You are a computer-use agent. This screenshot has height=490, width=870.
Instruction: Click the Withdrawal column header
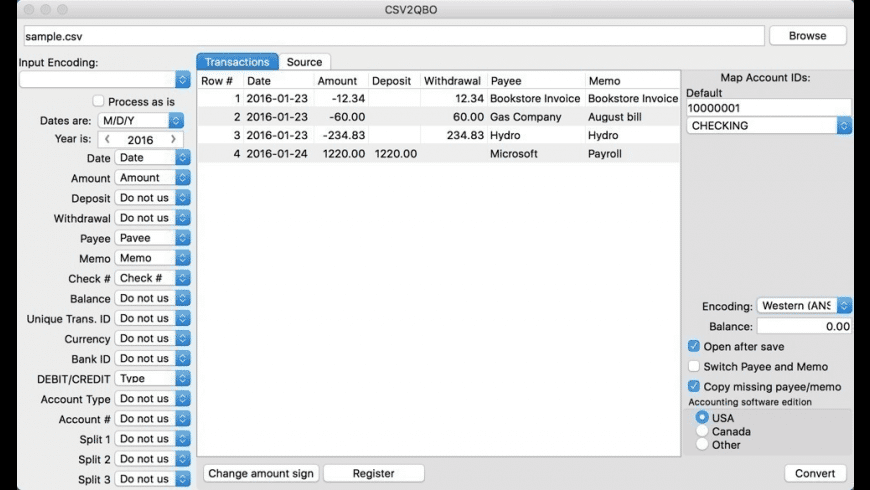(454, 80)
